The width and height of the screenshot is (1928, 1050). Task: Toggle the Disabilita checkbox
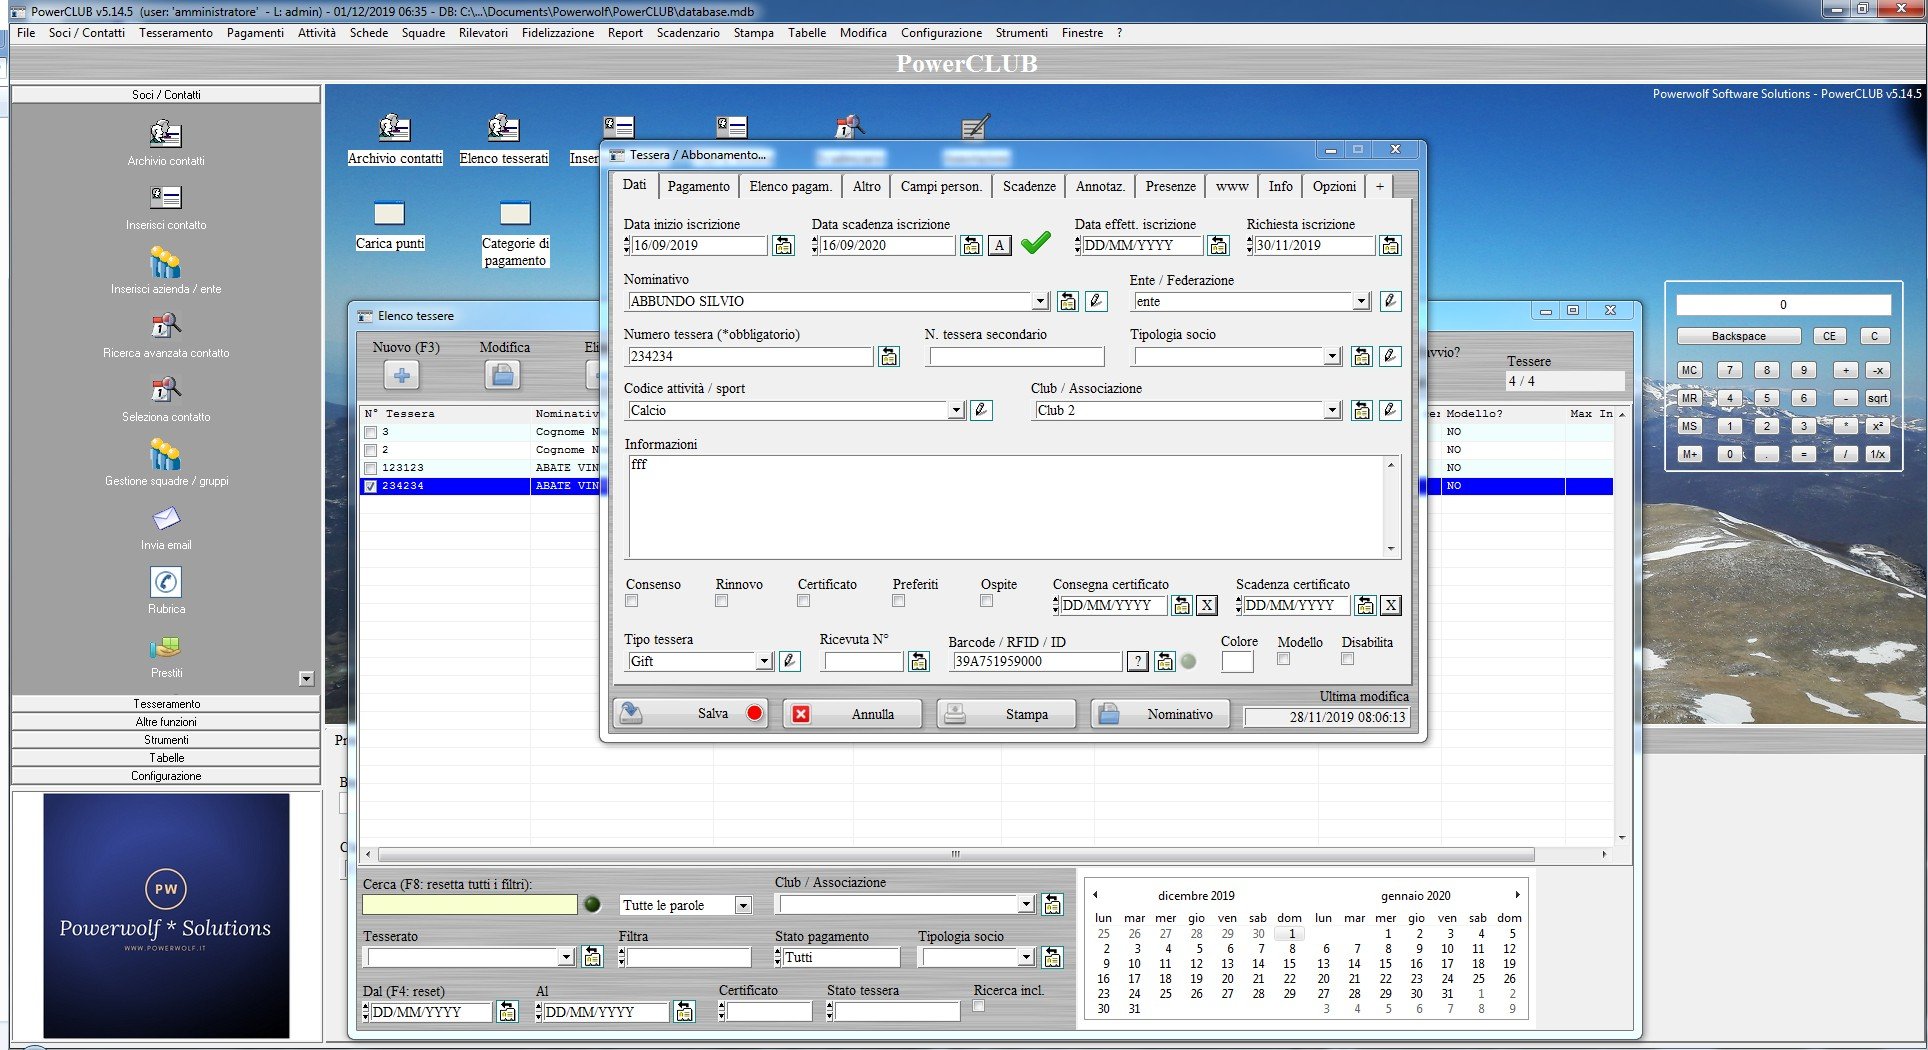point(1347,659)
